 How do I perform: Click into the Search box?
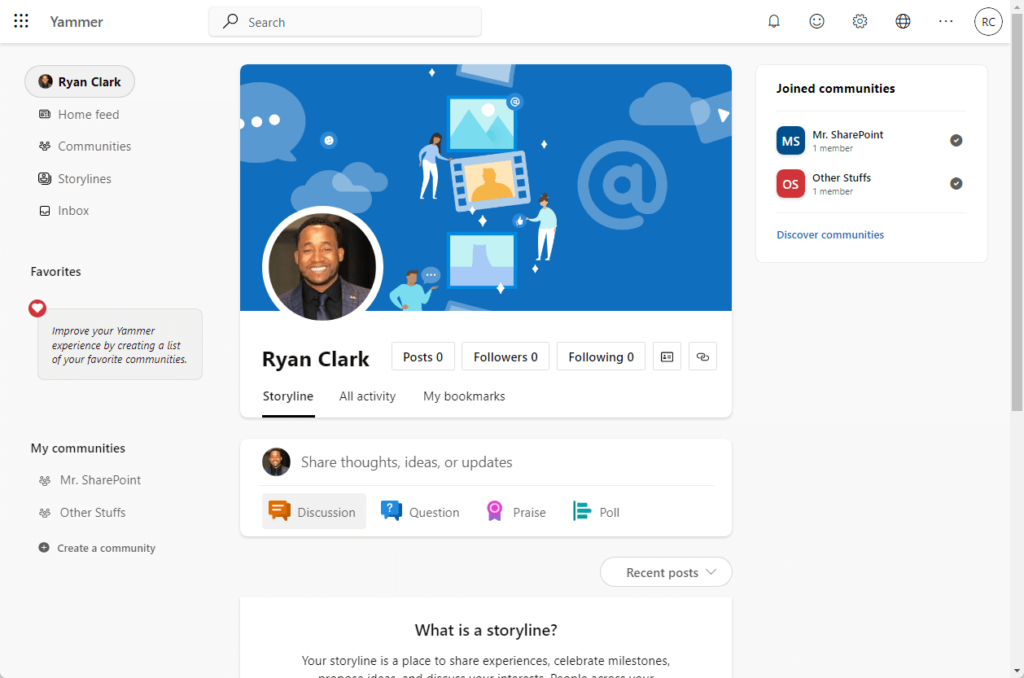point(345,22)
